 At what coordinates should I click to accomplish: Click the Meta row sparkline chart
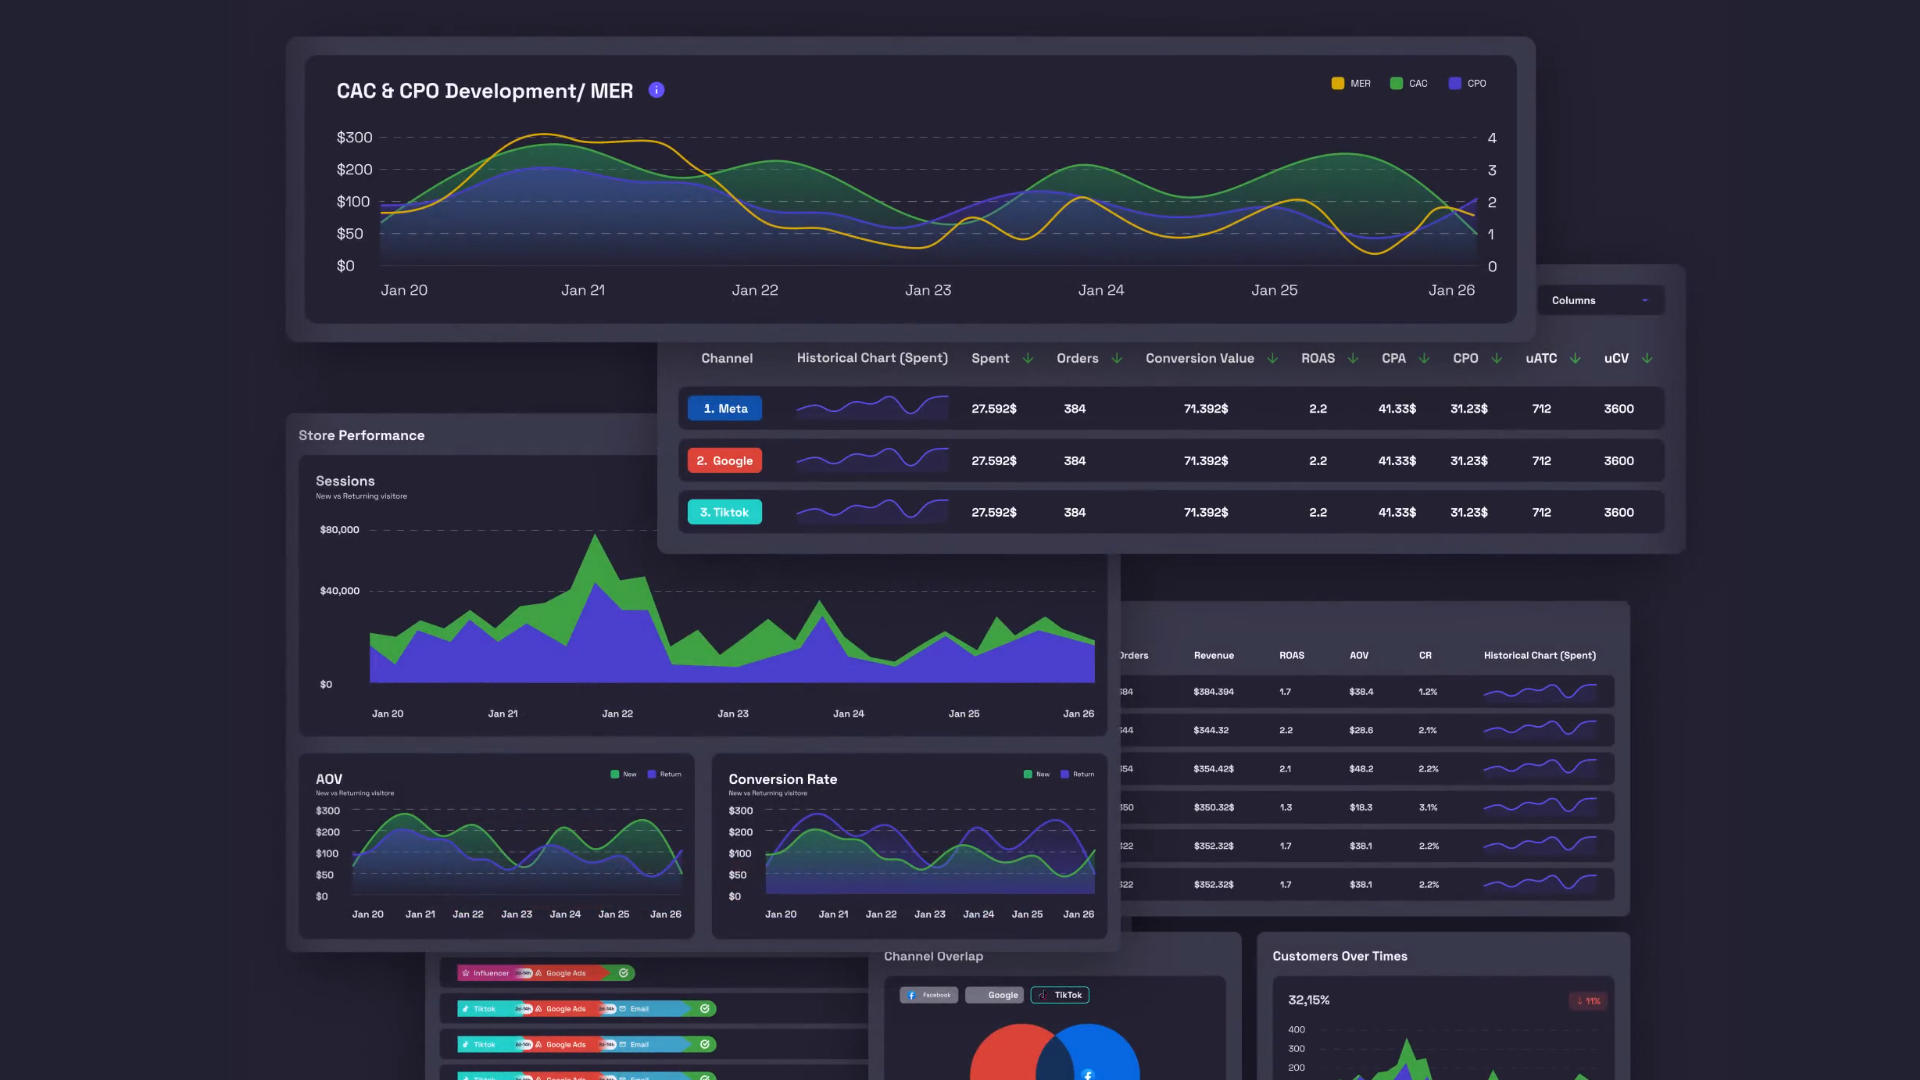pos(872,407)
